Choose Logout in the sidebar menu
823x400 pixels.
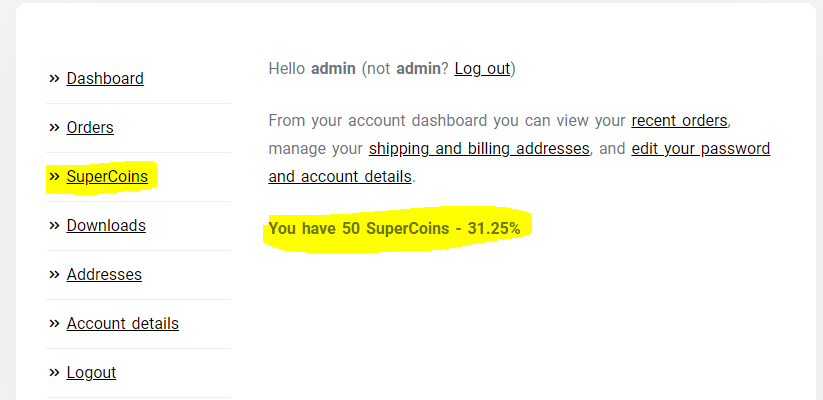tap(91, 372)
